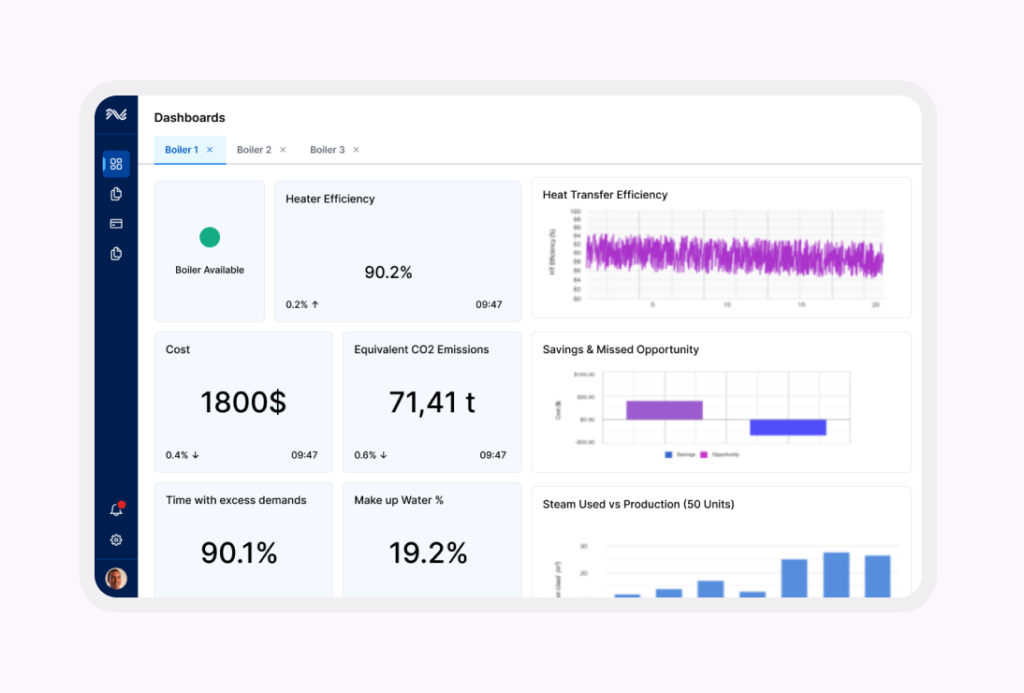Screen dimensions: 1024x693
Task: Click the Heat Transfer Efficiency line chart
Action: pyautogui.click(x=733, y=255)
